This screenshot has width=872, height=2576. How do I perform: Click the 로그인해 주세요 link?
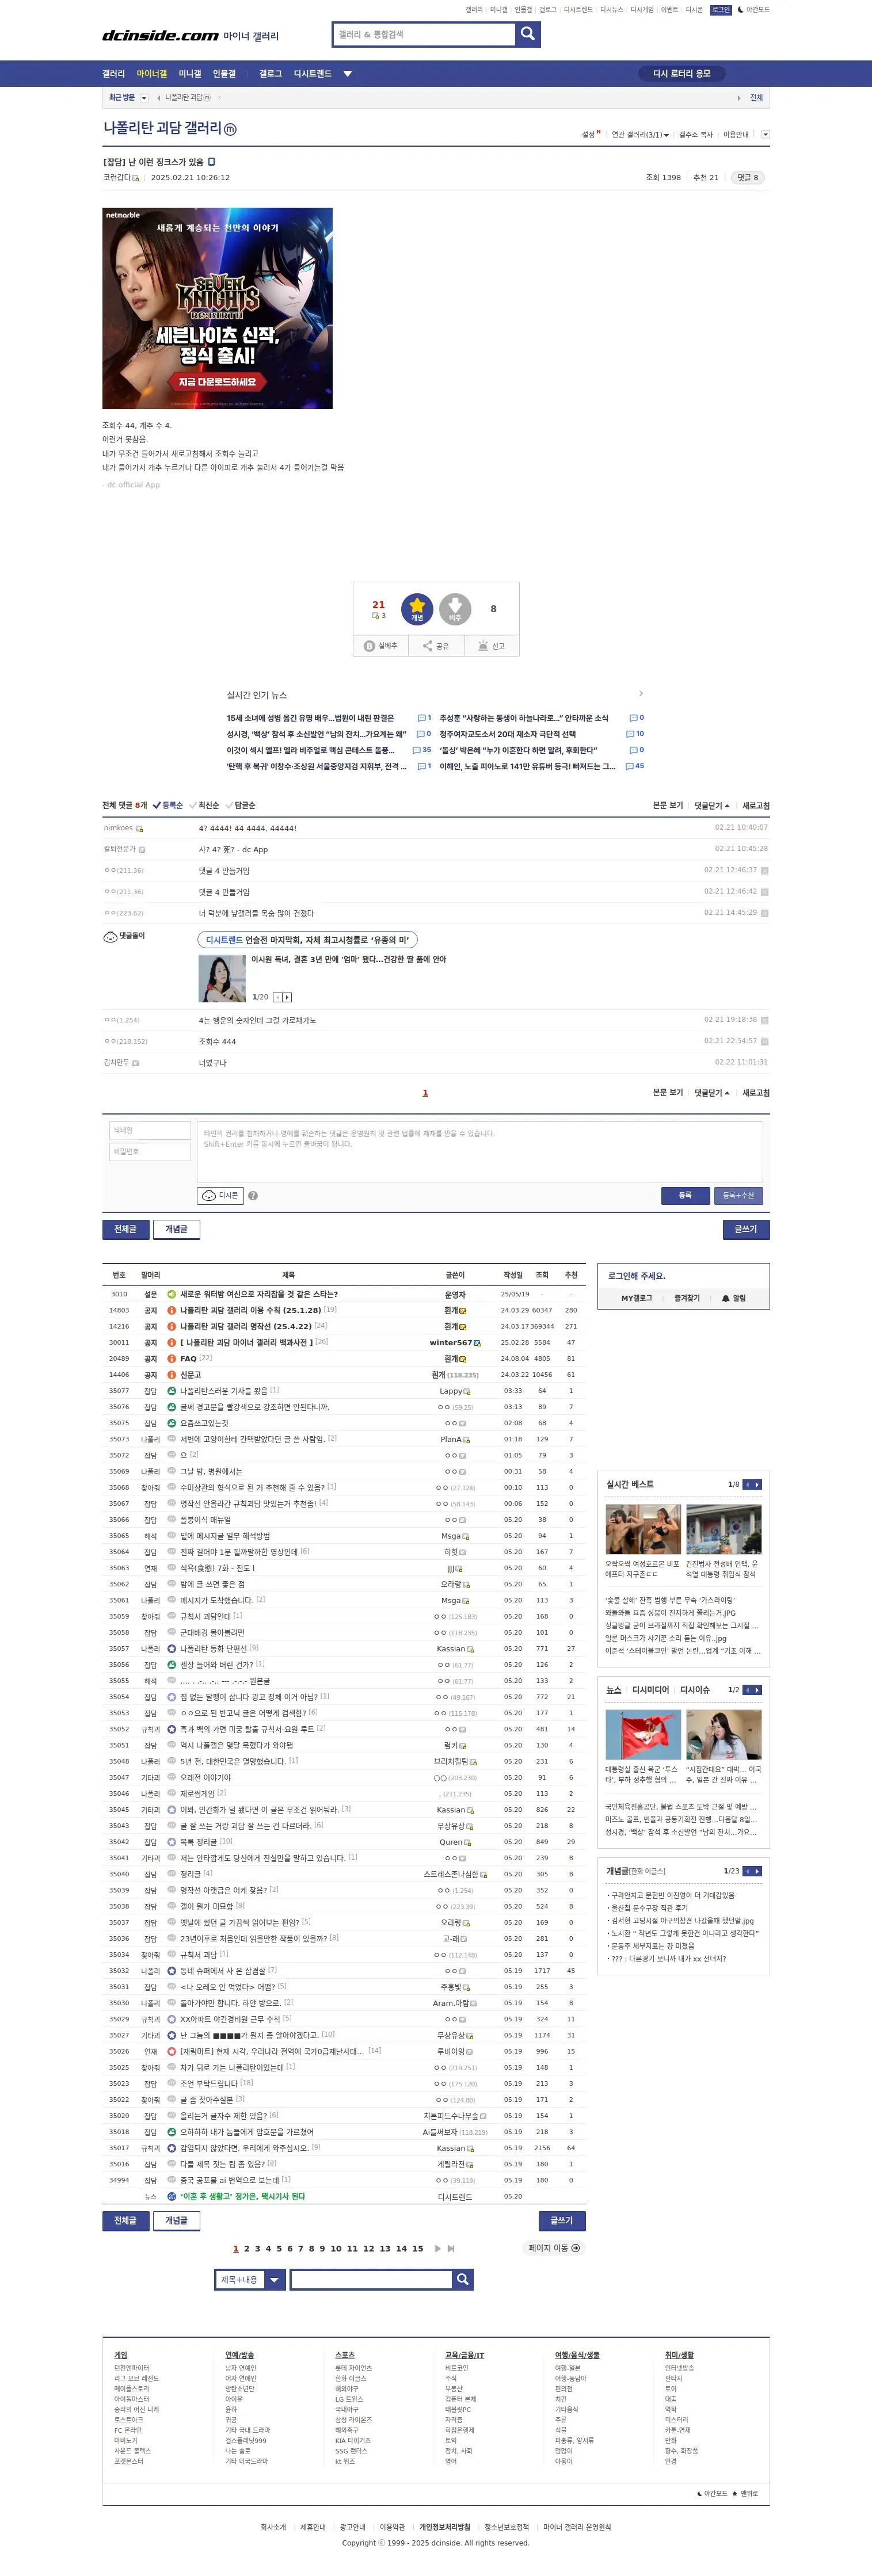pos(636,1276)
